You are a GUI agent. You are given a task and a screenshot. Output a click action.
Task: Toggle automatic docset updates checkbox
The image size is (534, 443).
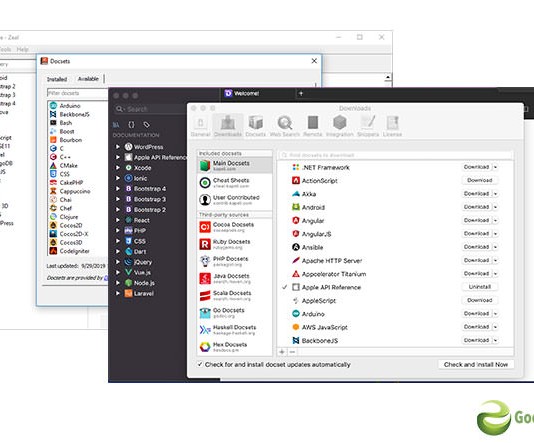tap(200, 364)
